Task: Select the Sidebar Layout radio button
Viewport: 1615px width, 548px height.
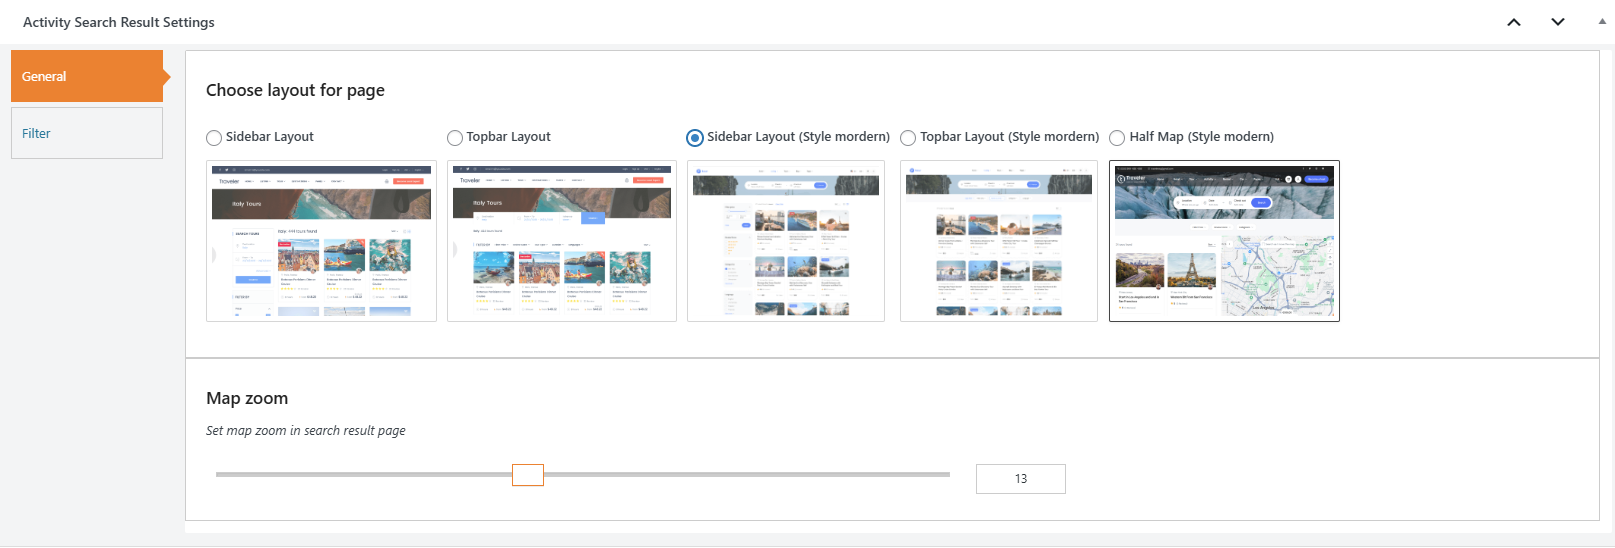Action: pos(214,138)
